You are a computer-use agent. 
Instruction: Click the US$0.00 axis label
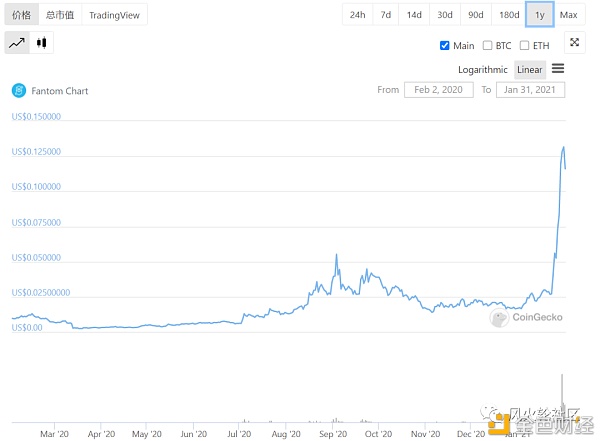[x=27, y=328]
